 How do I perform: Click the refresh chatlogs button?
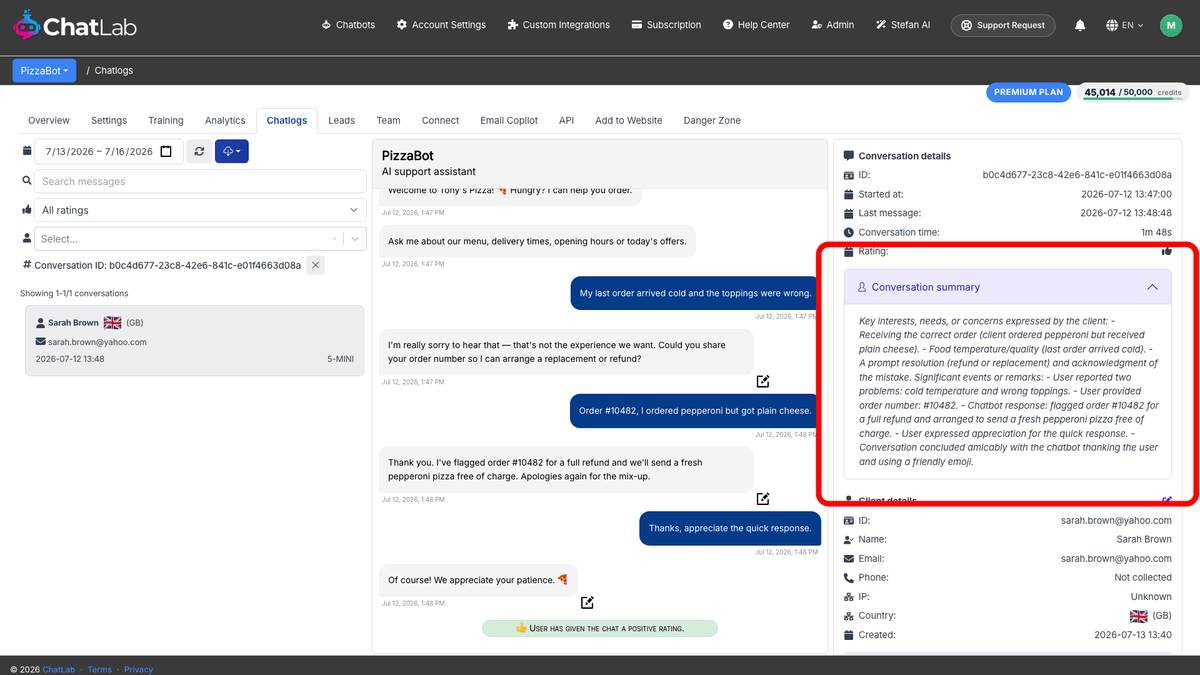click(x=199, y=152)
